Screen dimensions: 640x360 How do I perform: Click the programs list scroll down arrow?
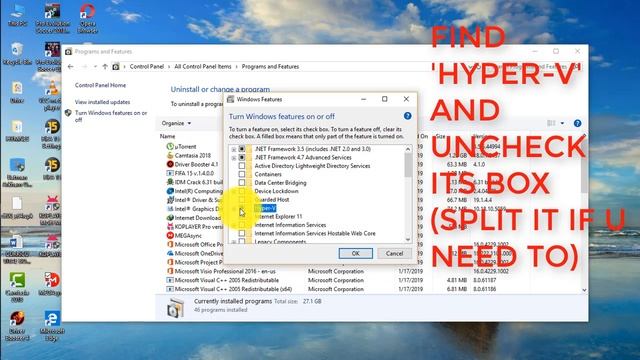[x=584, y=290]
